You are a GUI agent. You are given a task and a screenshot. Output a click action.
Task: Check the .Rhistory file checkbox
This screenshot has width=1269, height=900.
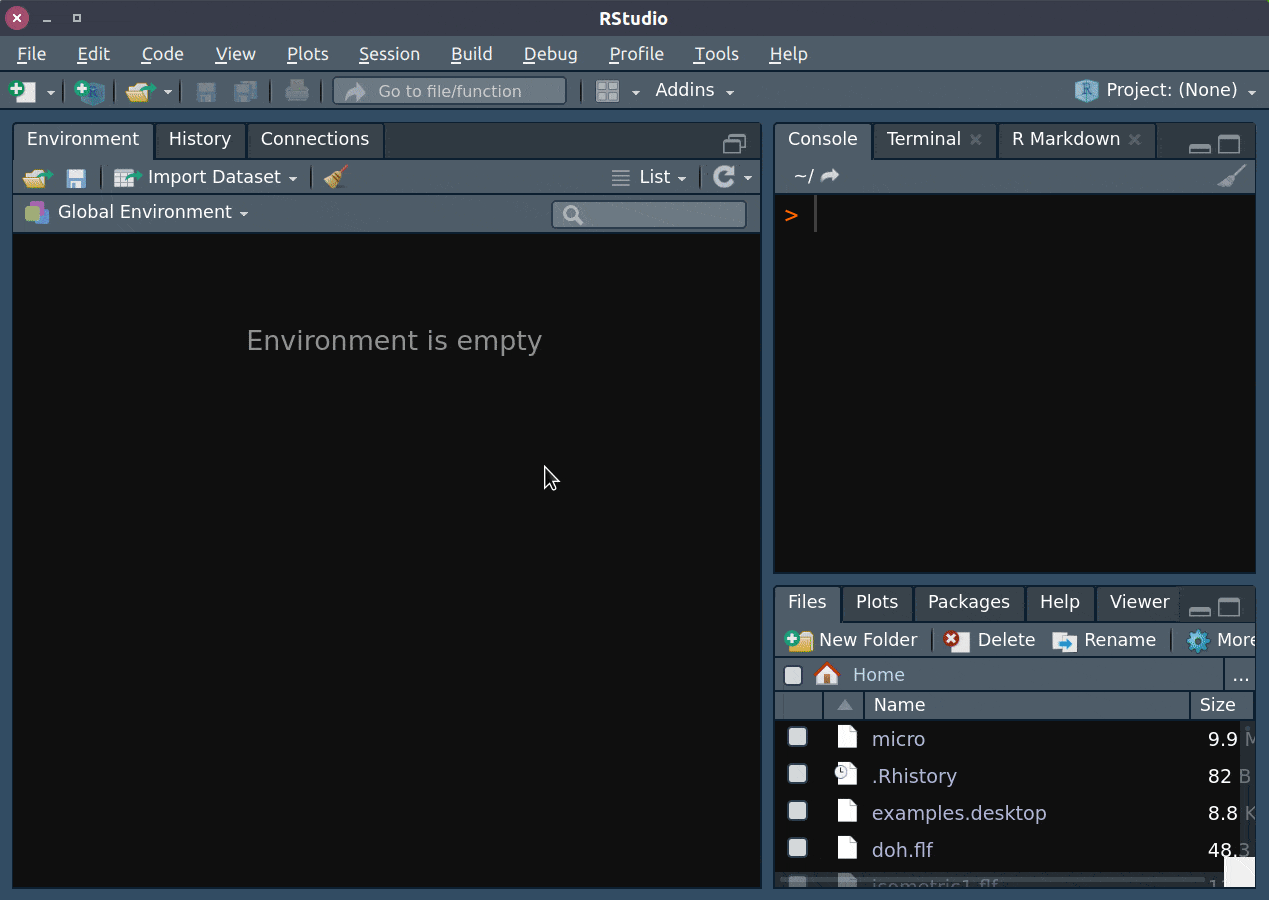pyautogui.click(x=797, y=774)
